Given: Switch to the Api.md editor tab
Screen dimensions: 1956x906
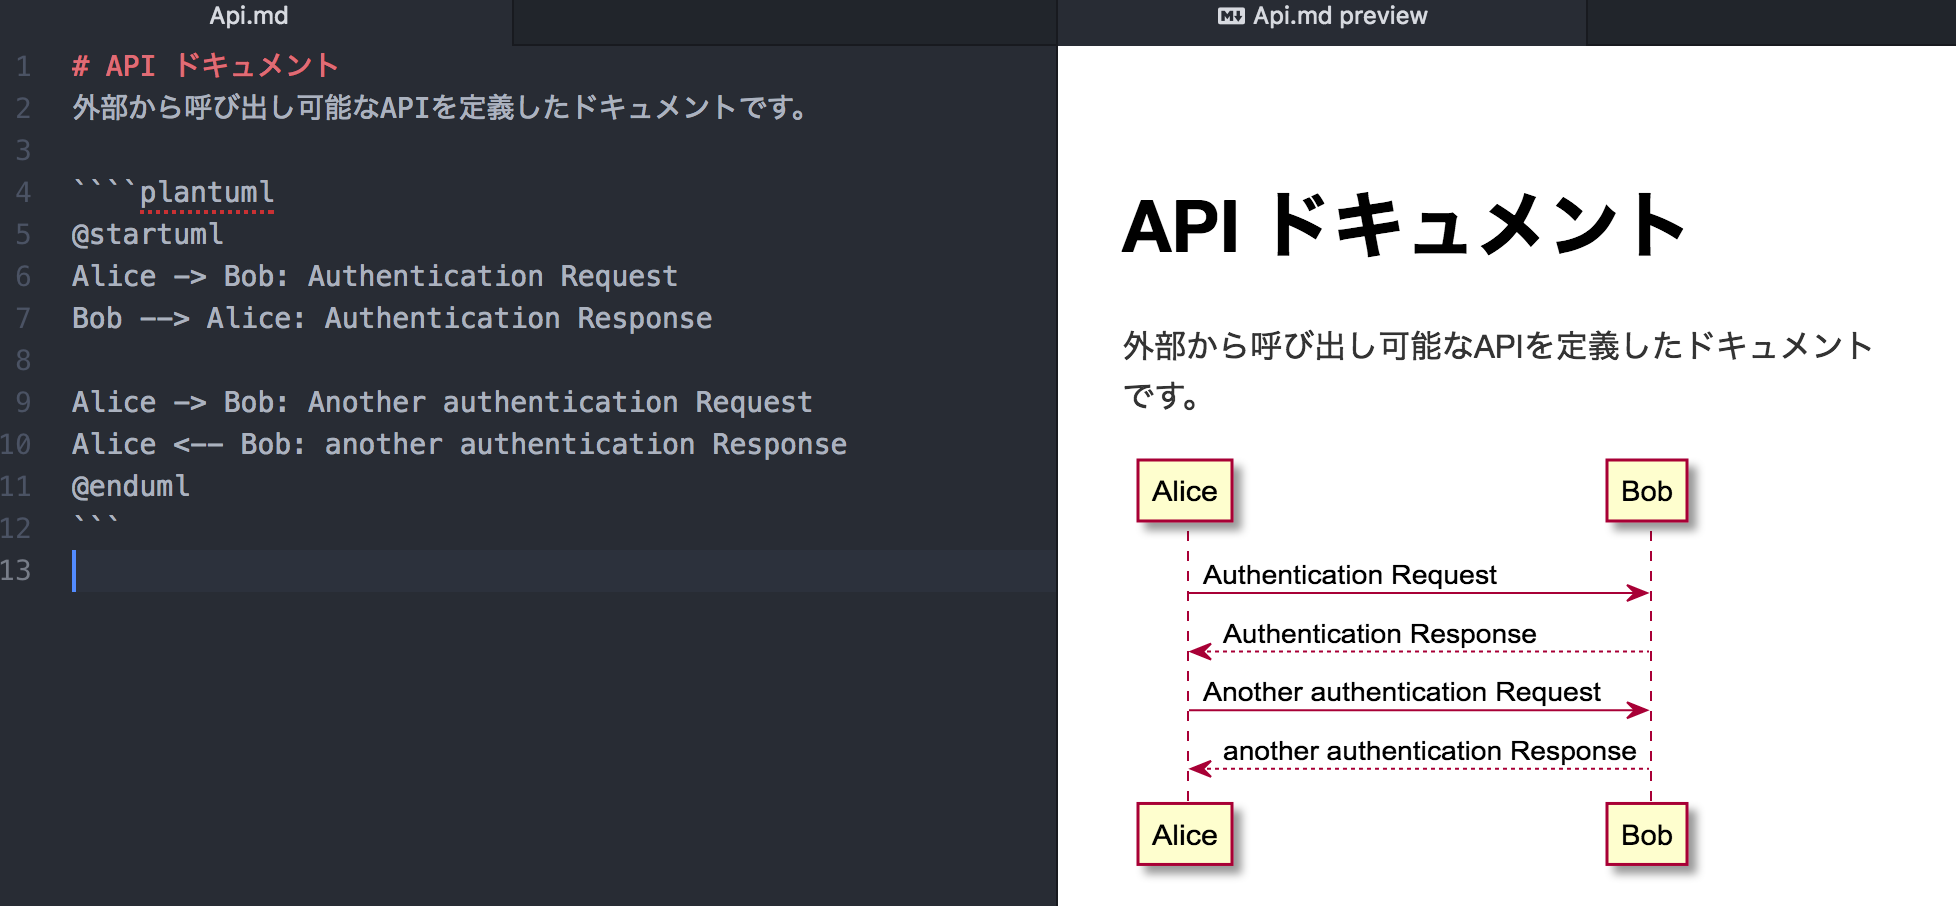Looking at the screenshot, I should [249, 16].
